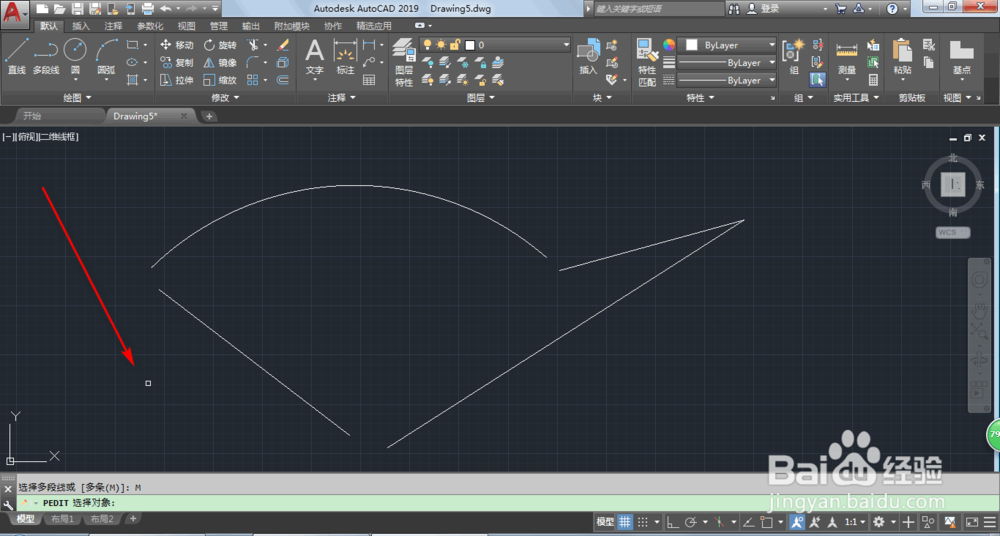Click the Offset icon in Modify panel
This screenshot has height=536, width=1000.
point(283,80)
